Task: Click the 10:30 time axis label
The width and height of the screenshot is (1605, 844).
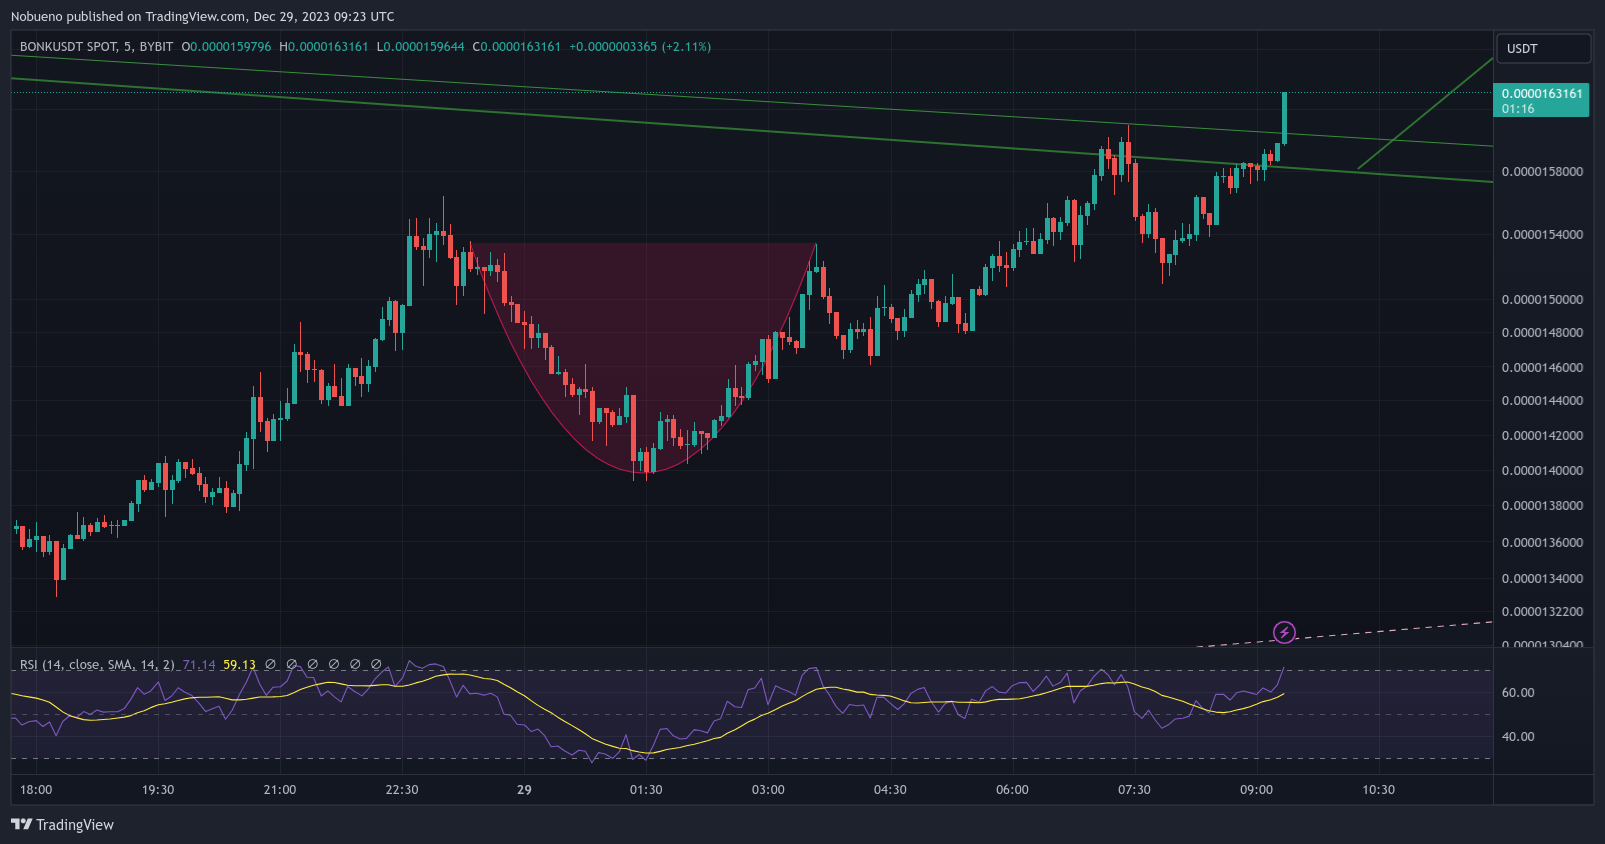Action: click(1378, 790)
